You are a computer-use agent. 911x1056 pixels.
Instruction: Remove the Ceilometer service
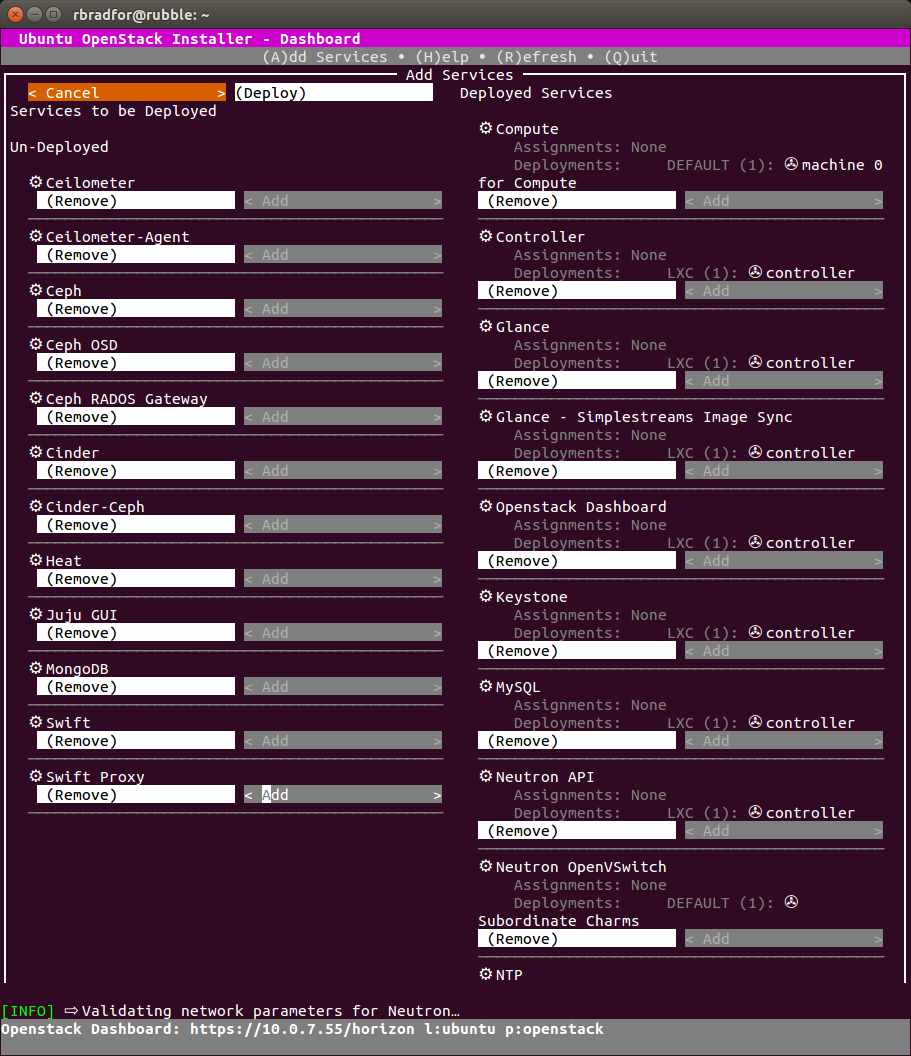(x=136, y=201)
